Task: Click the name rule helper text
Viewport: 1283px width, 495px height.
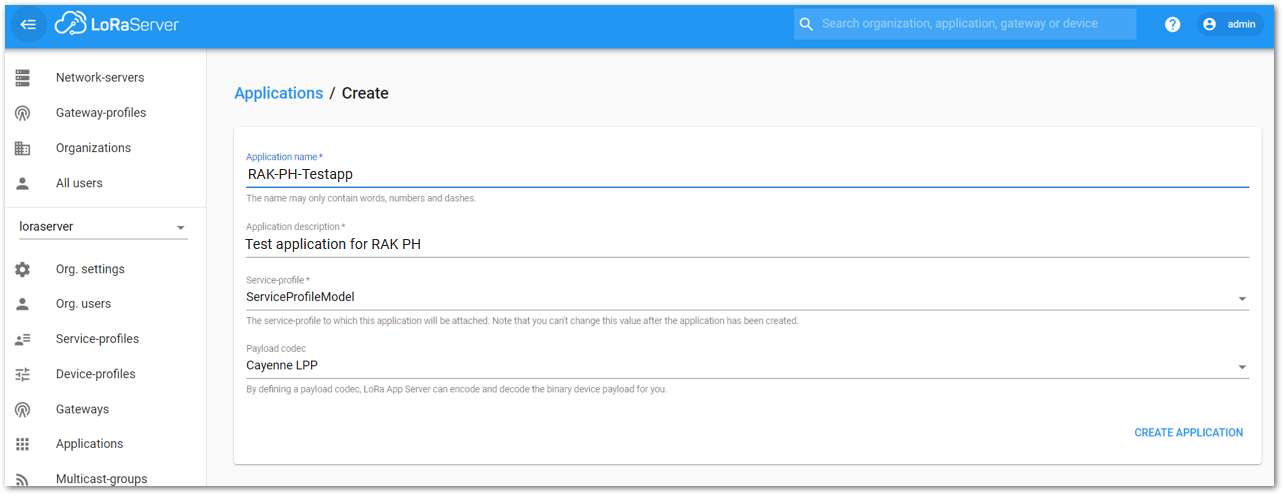Action: coord(361,198)
